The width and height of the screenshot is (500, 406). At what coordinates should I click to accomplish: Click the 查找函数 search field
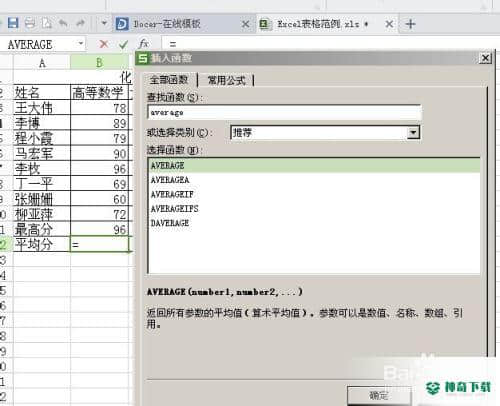click(x=284, y=112)
